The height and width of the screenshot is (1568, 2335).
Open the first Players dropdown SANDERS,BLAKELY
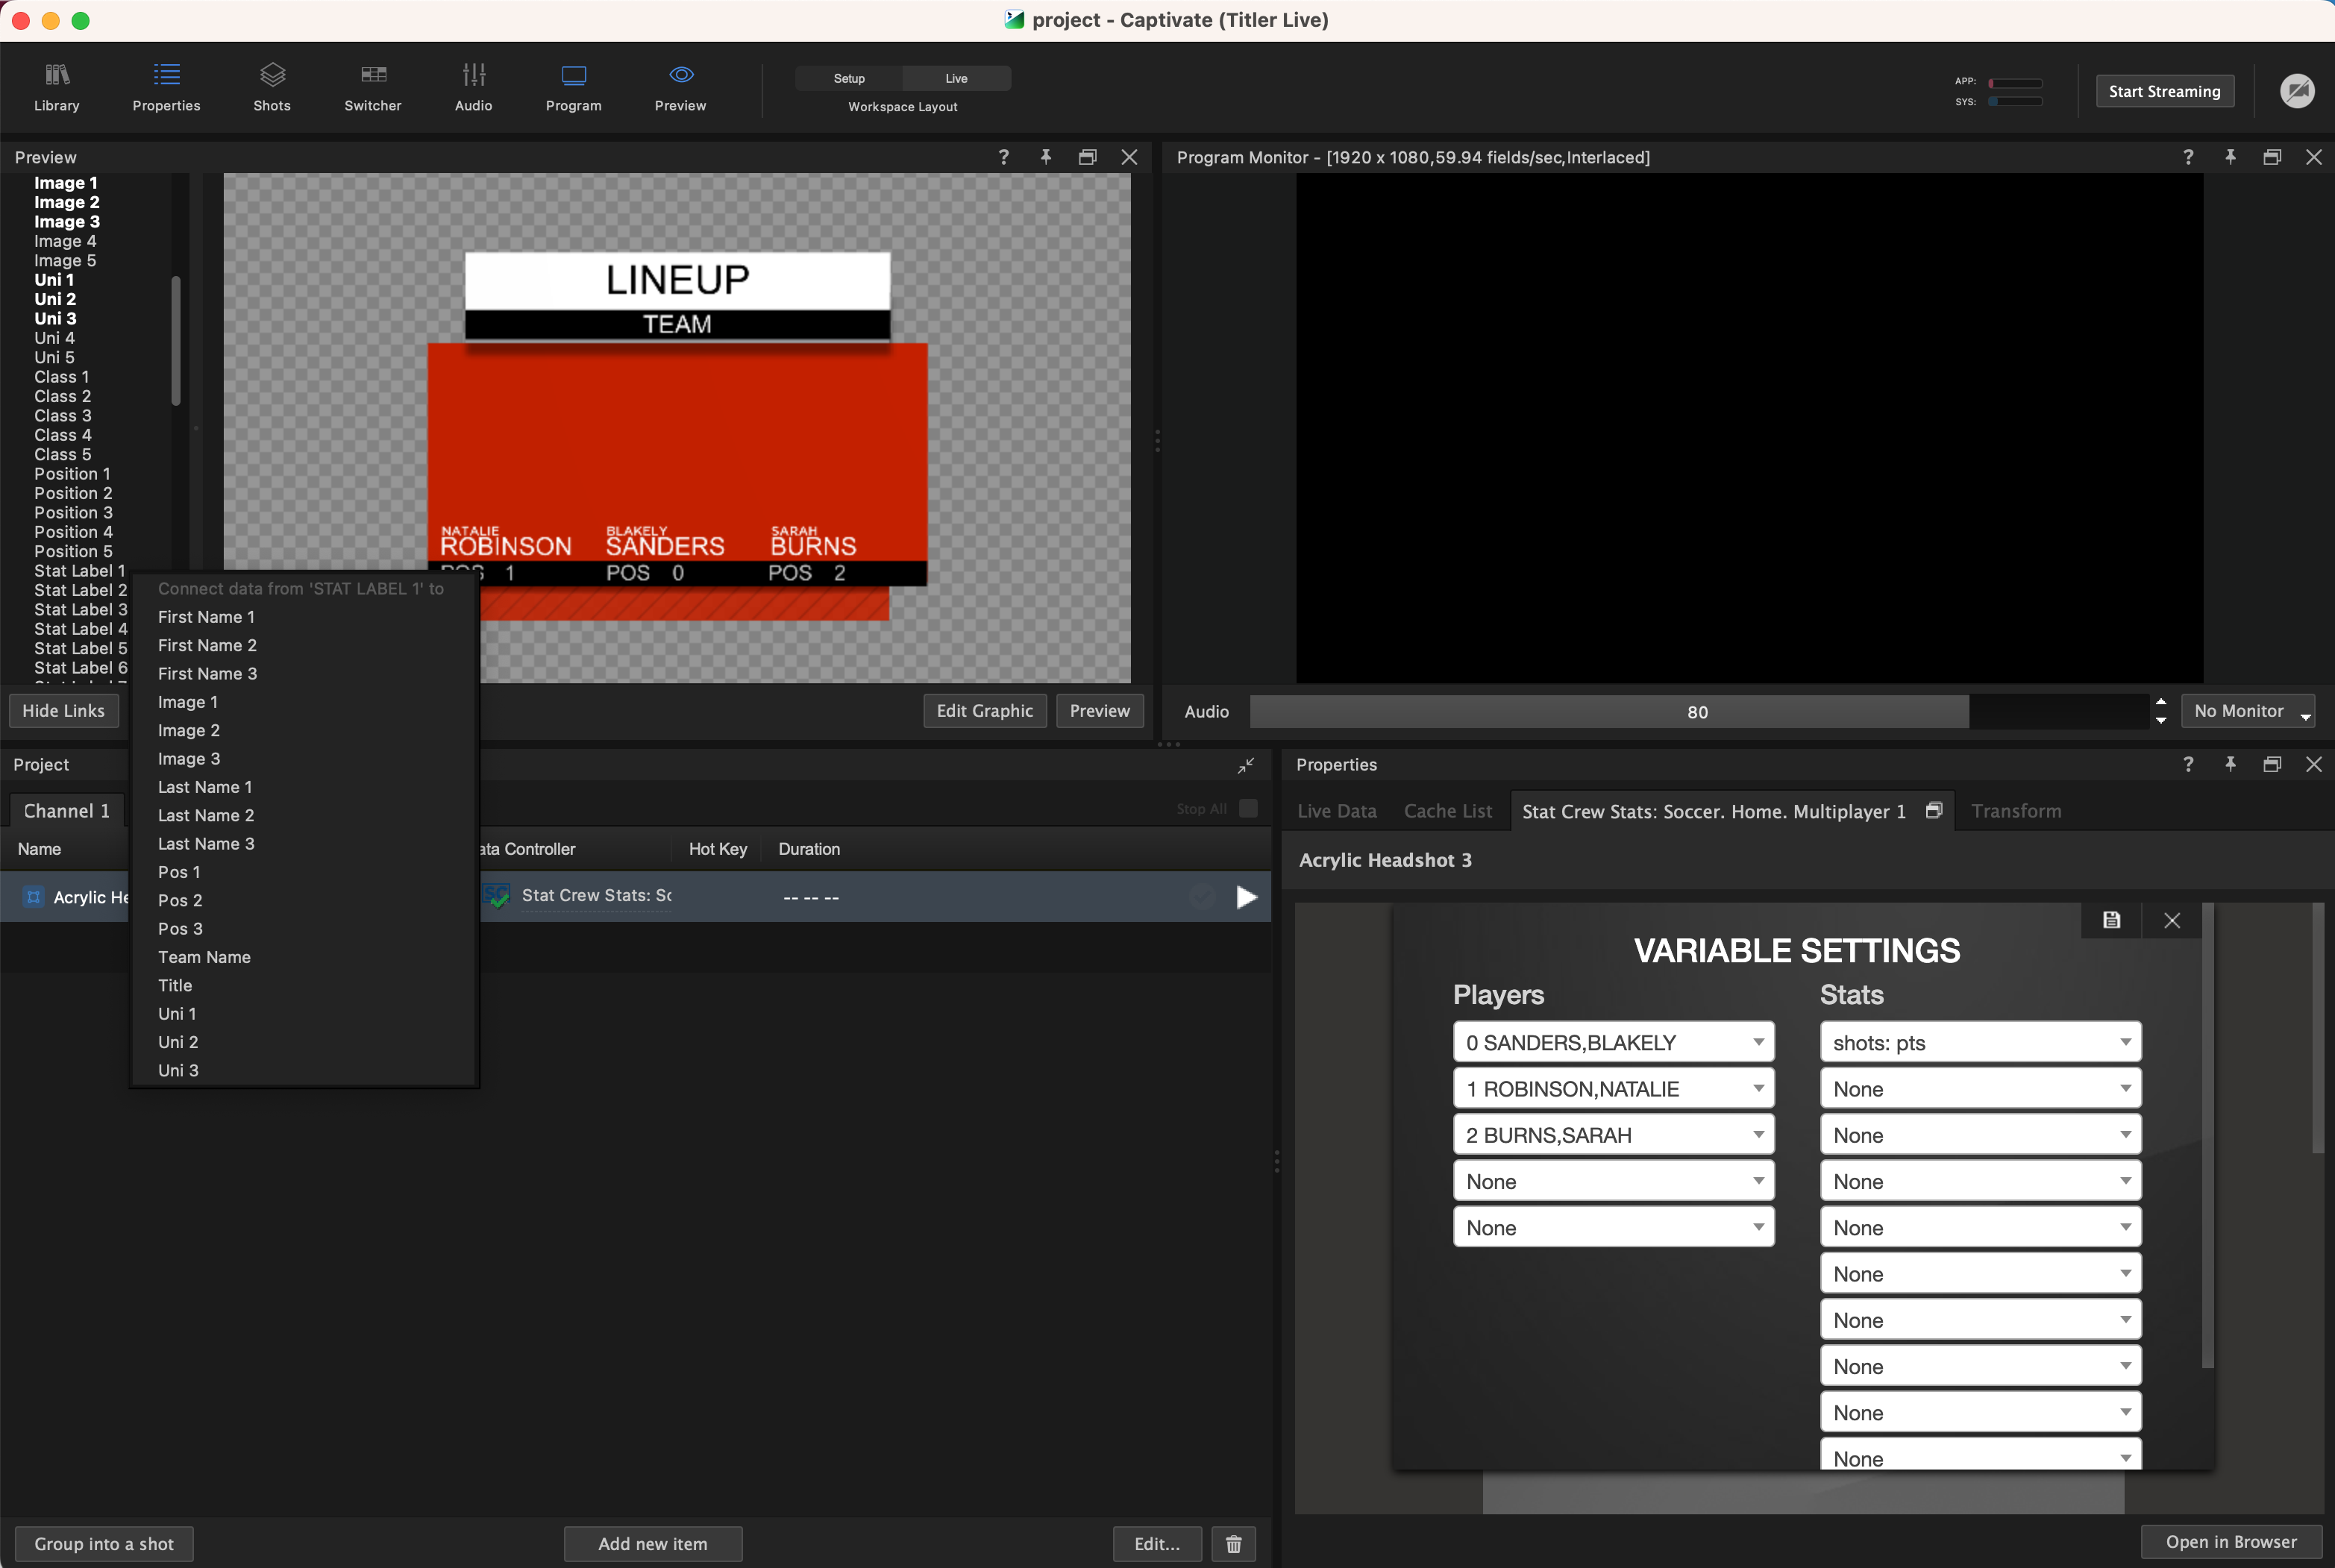[1613, 1042]
